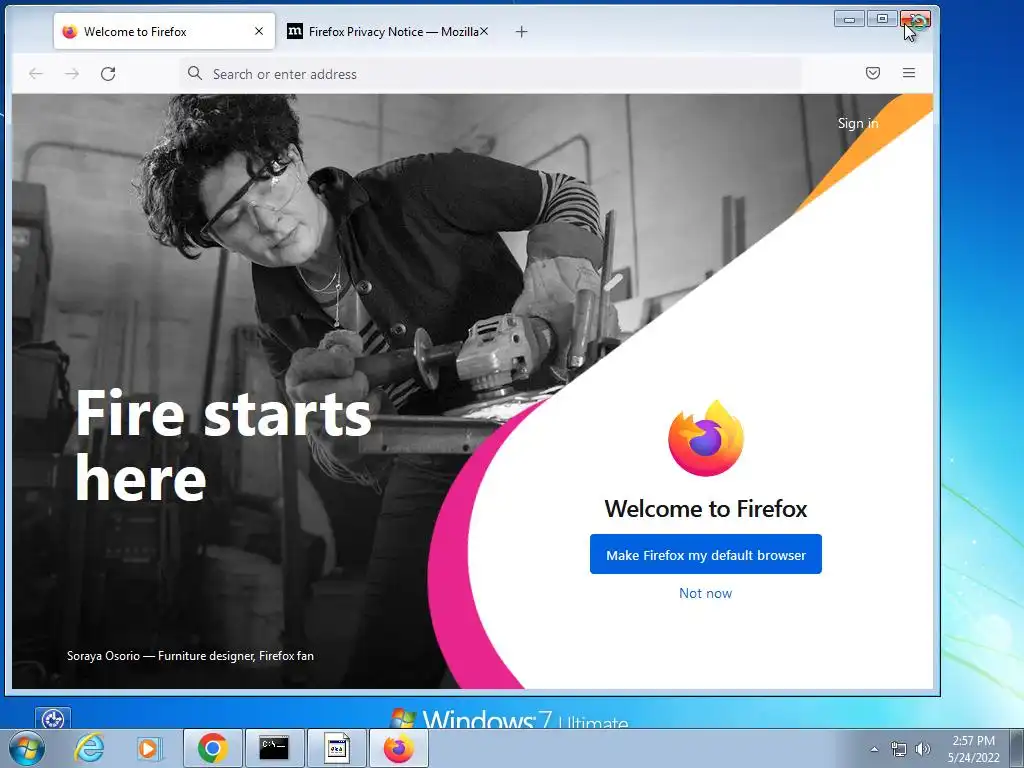Open the batch file window on taskbar
Screen dimensions: 1024x768
click(336, 748)
